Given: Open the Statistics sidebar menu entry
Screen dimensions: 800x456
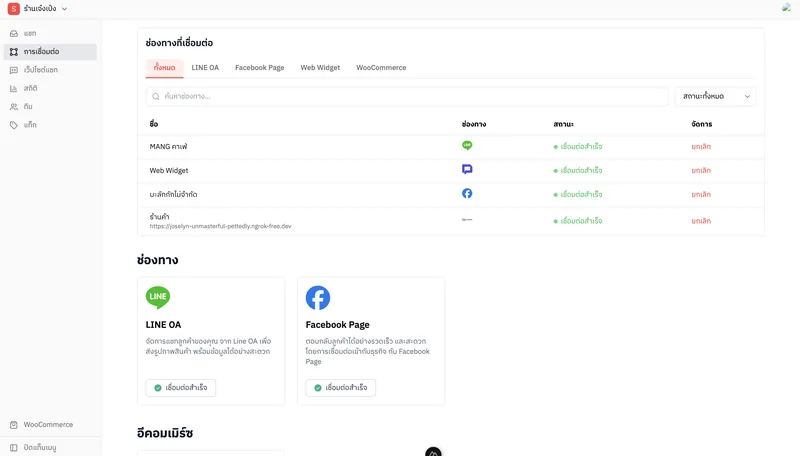Looking at the screenshot, I should [x=31, y=88].
